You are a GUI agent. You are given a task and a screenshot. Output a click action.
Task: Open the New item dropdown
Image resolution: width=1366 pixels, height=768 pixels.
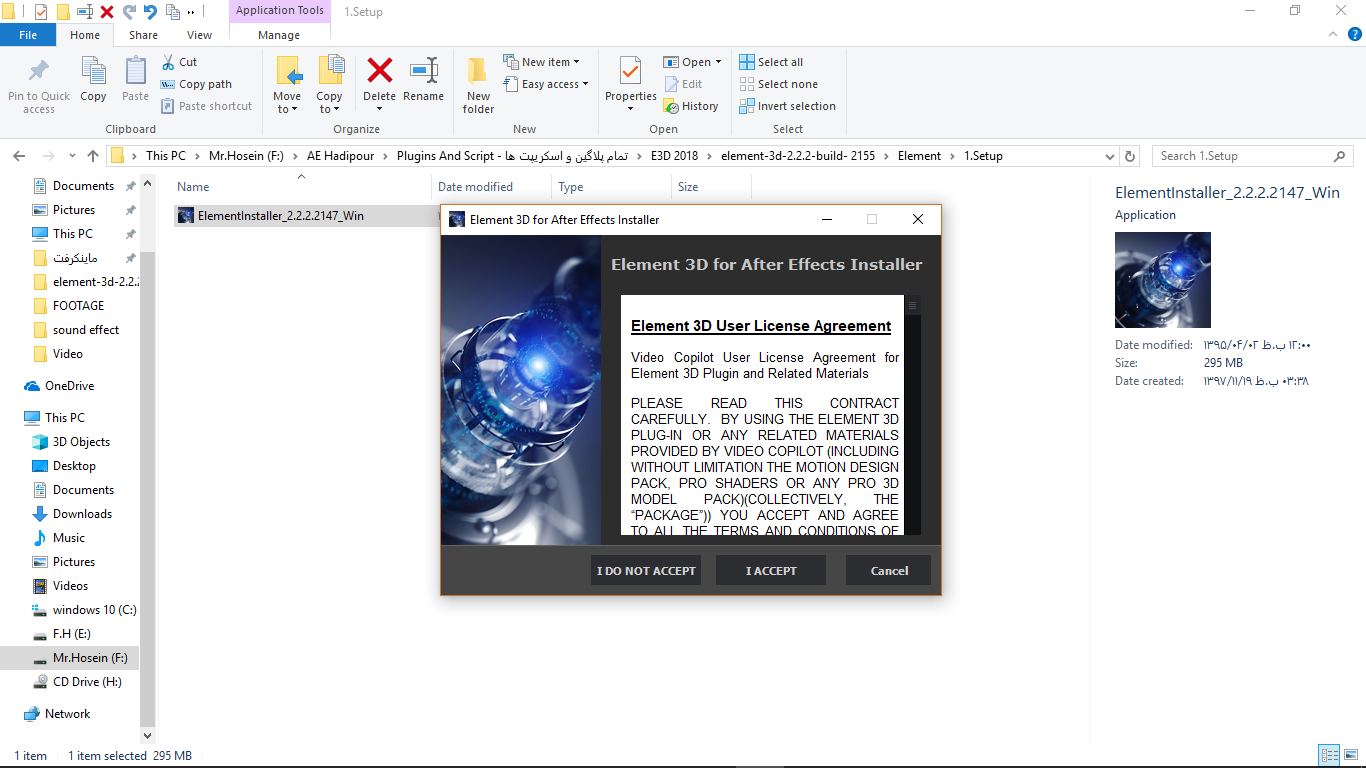541,62
